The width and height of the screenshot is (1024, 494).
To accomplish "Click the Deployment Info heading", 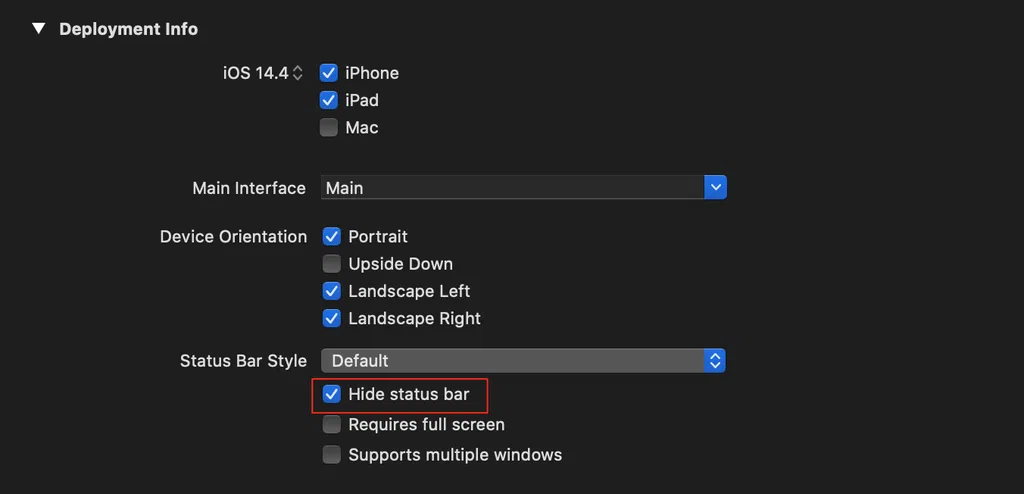I will coord(129,29).
